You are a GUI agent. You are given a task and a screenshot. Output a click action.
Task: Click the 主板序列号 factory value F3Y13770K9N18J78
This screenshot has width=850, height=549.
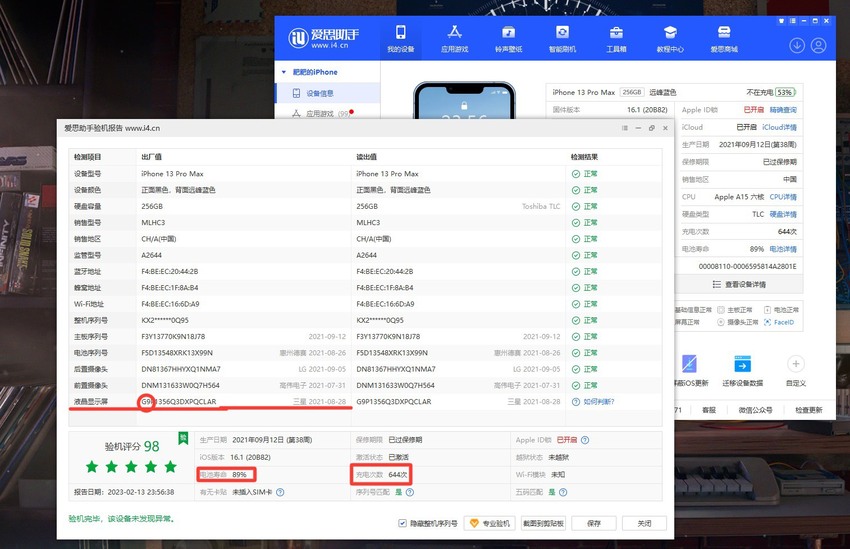(x=173, y=337)
